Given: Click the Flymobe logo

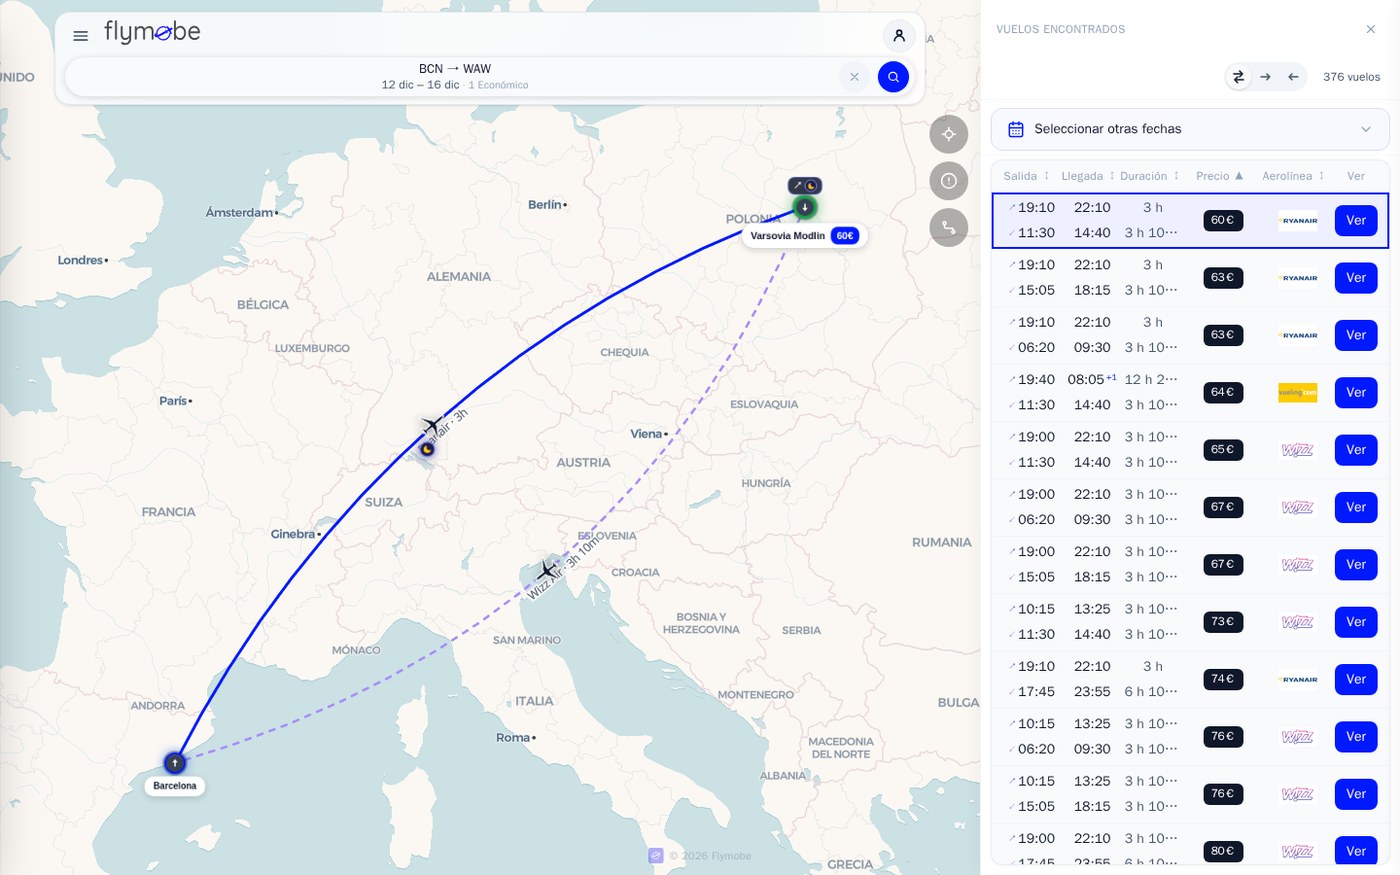Looking at the screenshot, I should [152, 33].
